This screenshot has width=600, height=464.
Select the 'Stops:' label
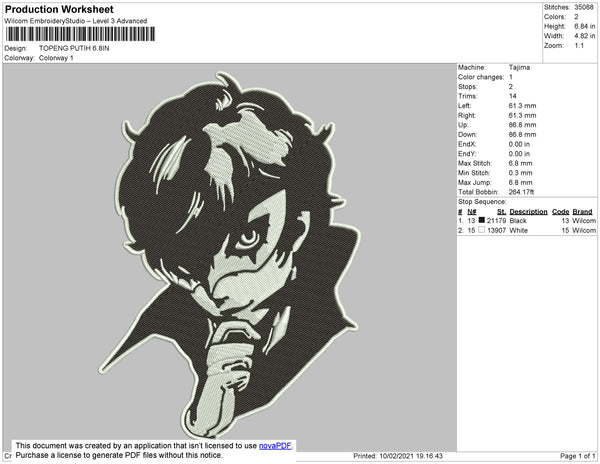point(468,86)
